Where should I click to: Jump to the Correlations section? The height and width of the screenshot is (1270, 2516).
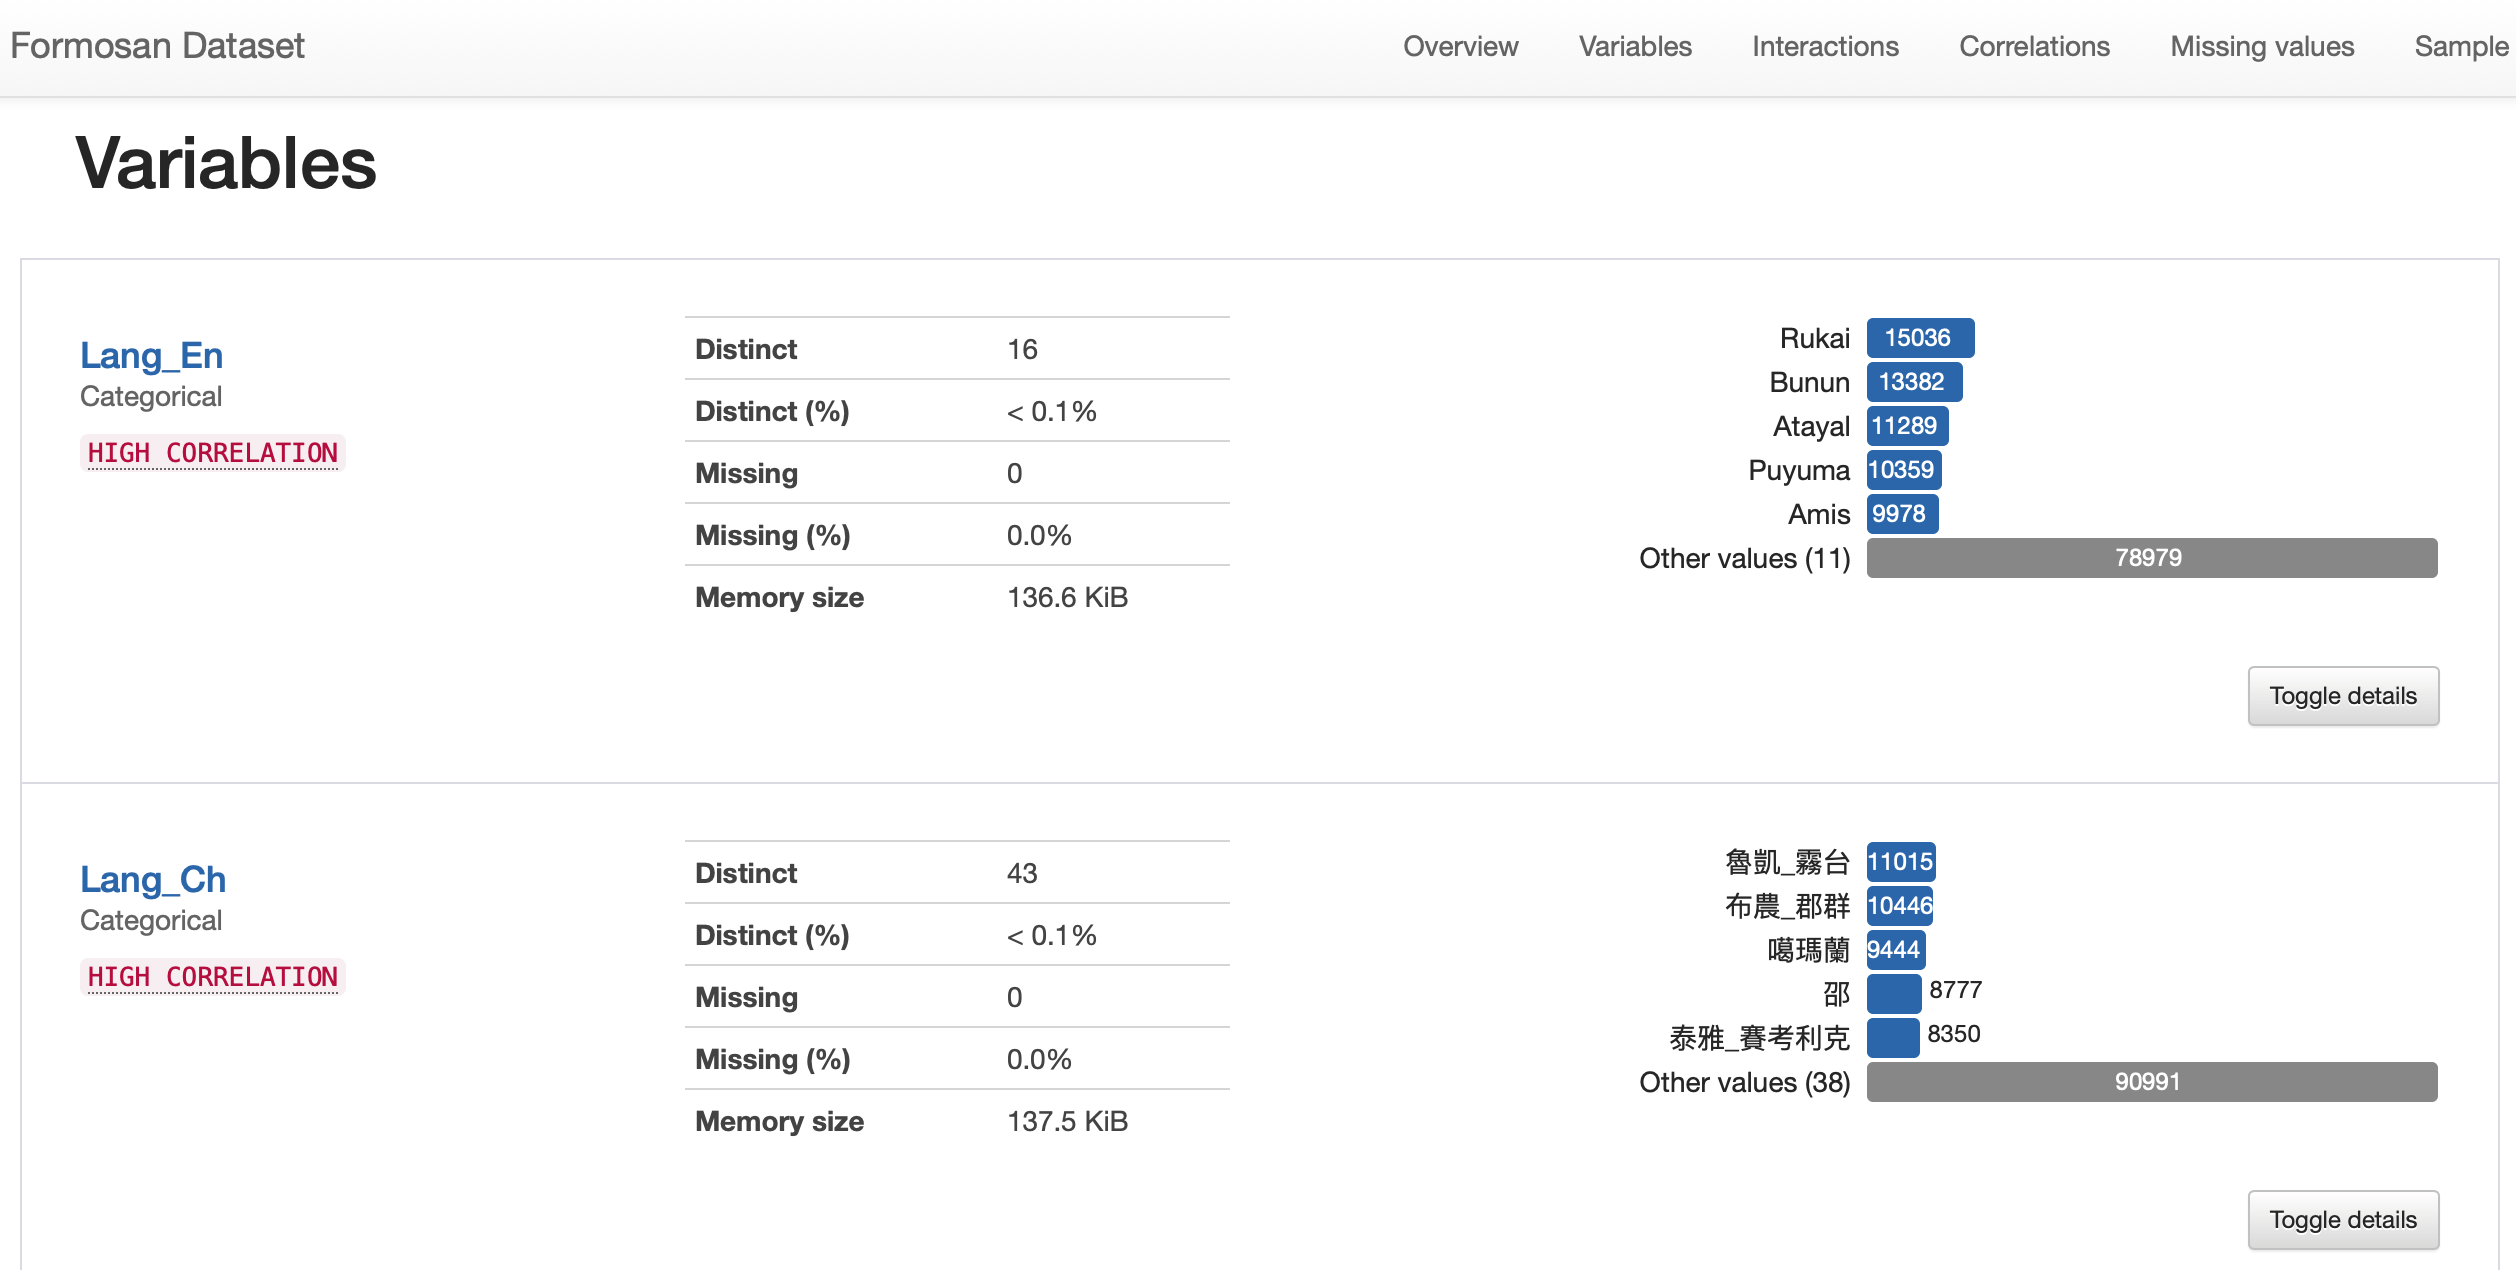(x=2034, y=46)
